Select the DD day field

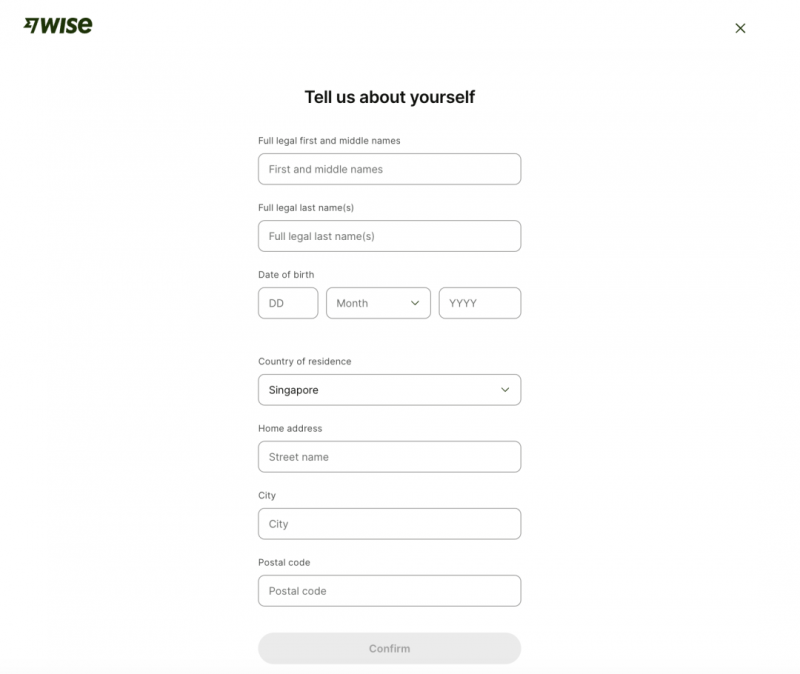tap(288, 303)
